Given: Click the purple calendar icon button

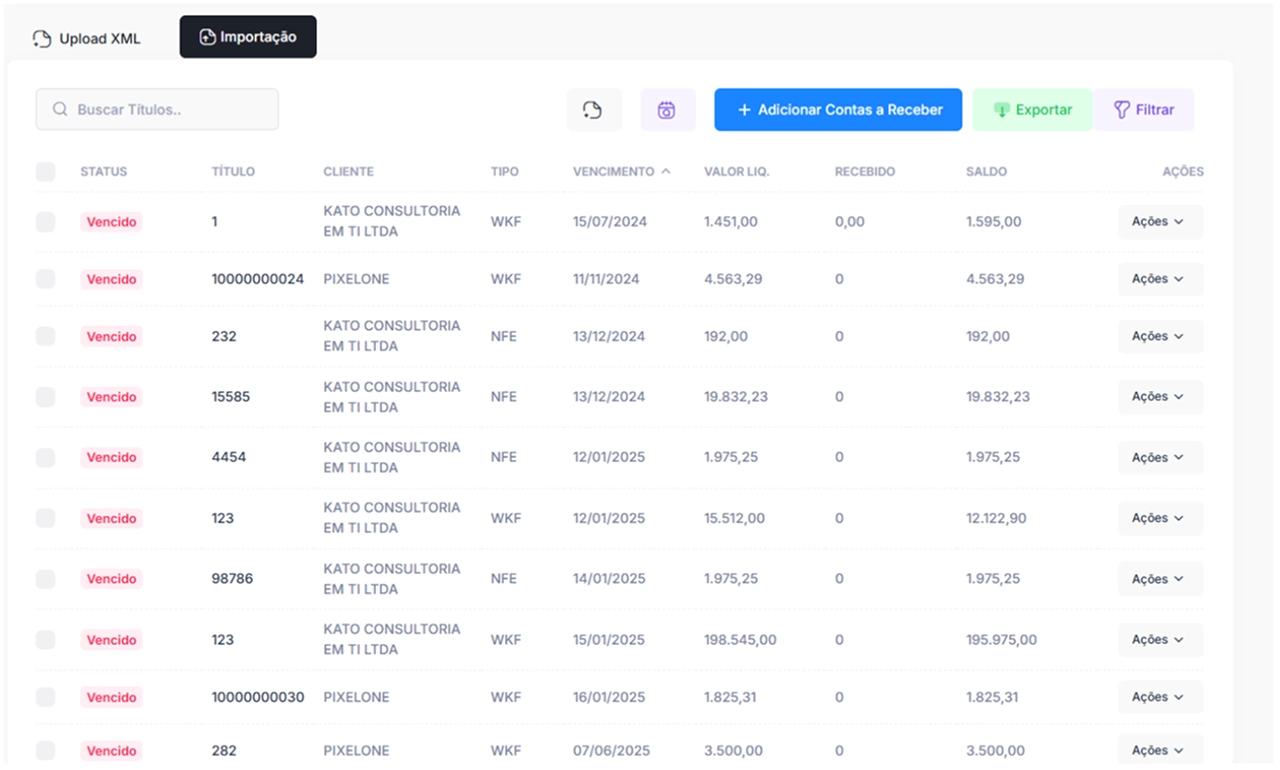Looking at the screenshot, I should [667, 110].
